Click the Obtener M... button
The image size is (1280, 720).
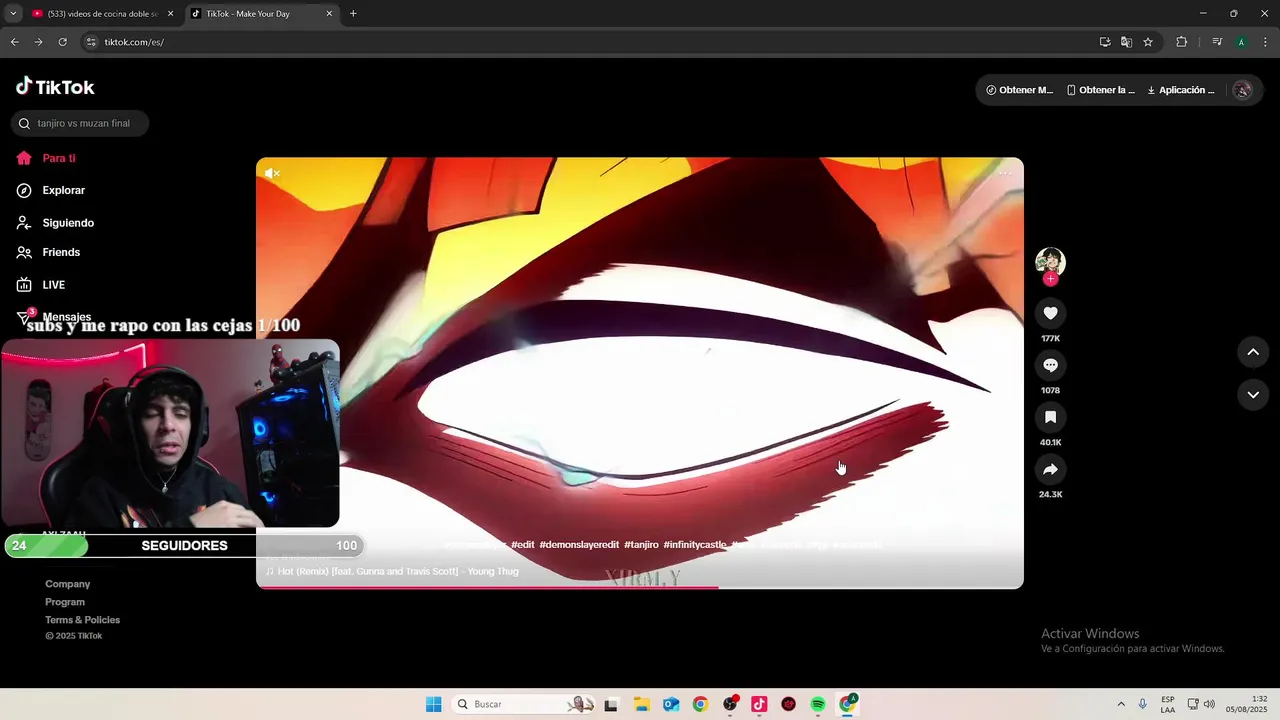[x=1020, y=90]
